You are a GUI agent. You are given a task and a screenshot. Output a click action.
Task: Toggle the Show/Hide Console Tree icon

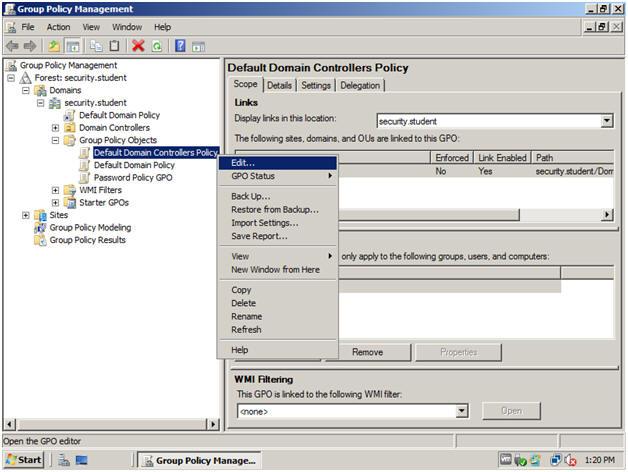tap(72, 46)
